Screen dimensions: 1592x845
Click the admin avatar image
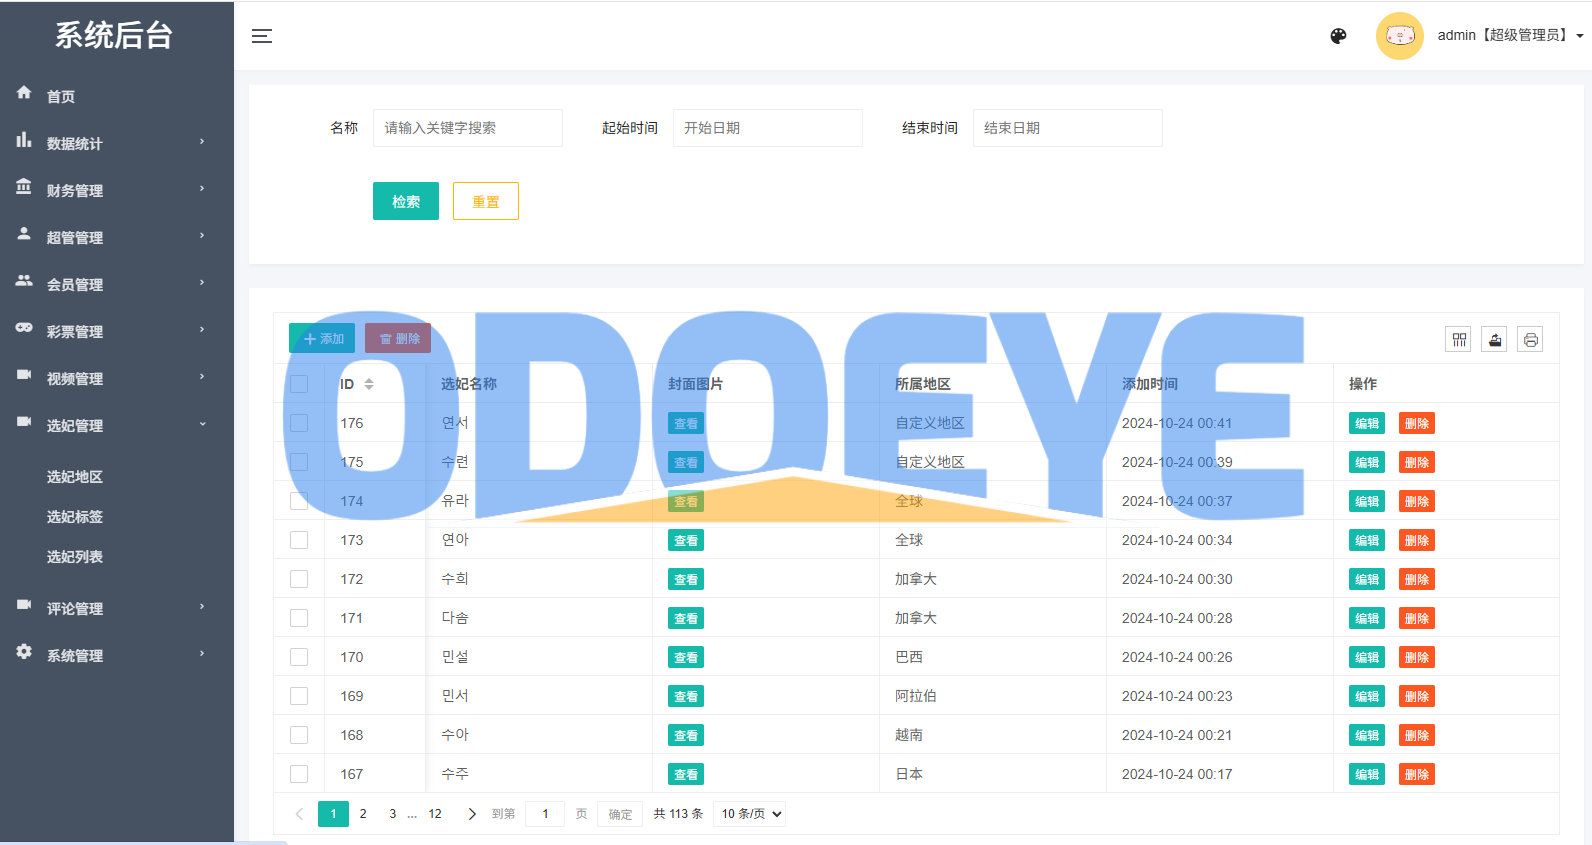click(x=1399, y=36)
